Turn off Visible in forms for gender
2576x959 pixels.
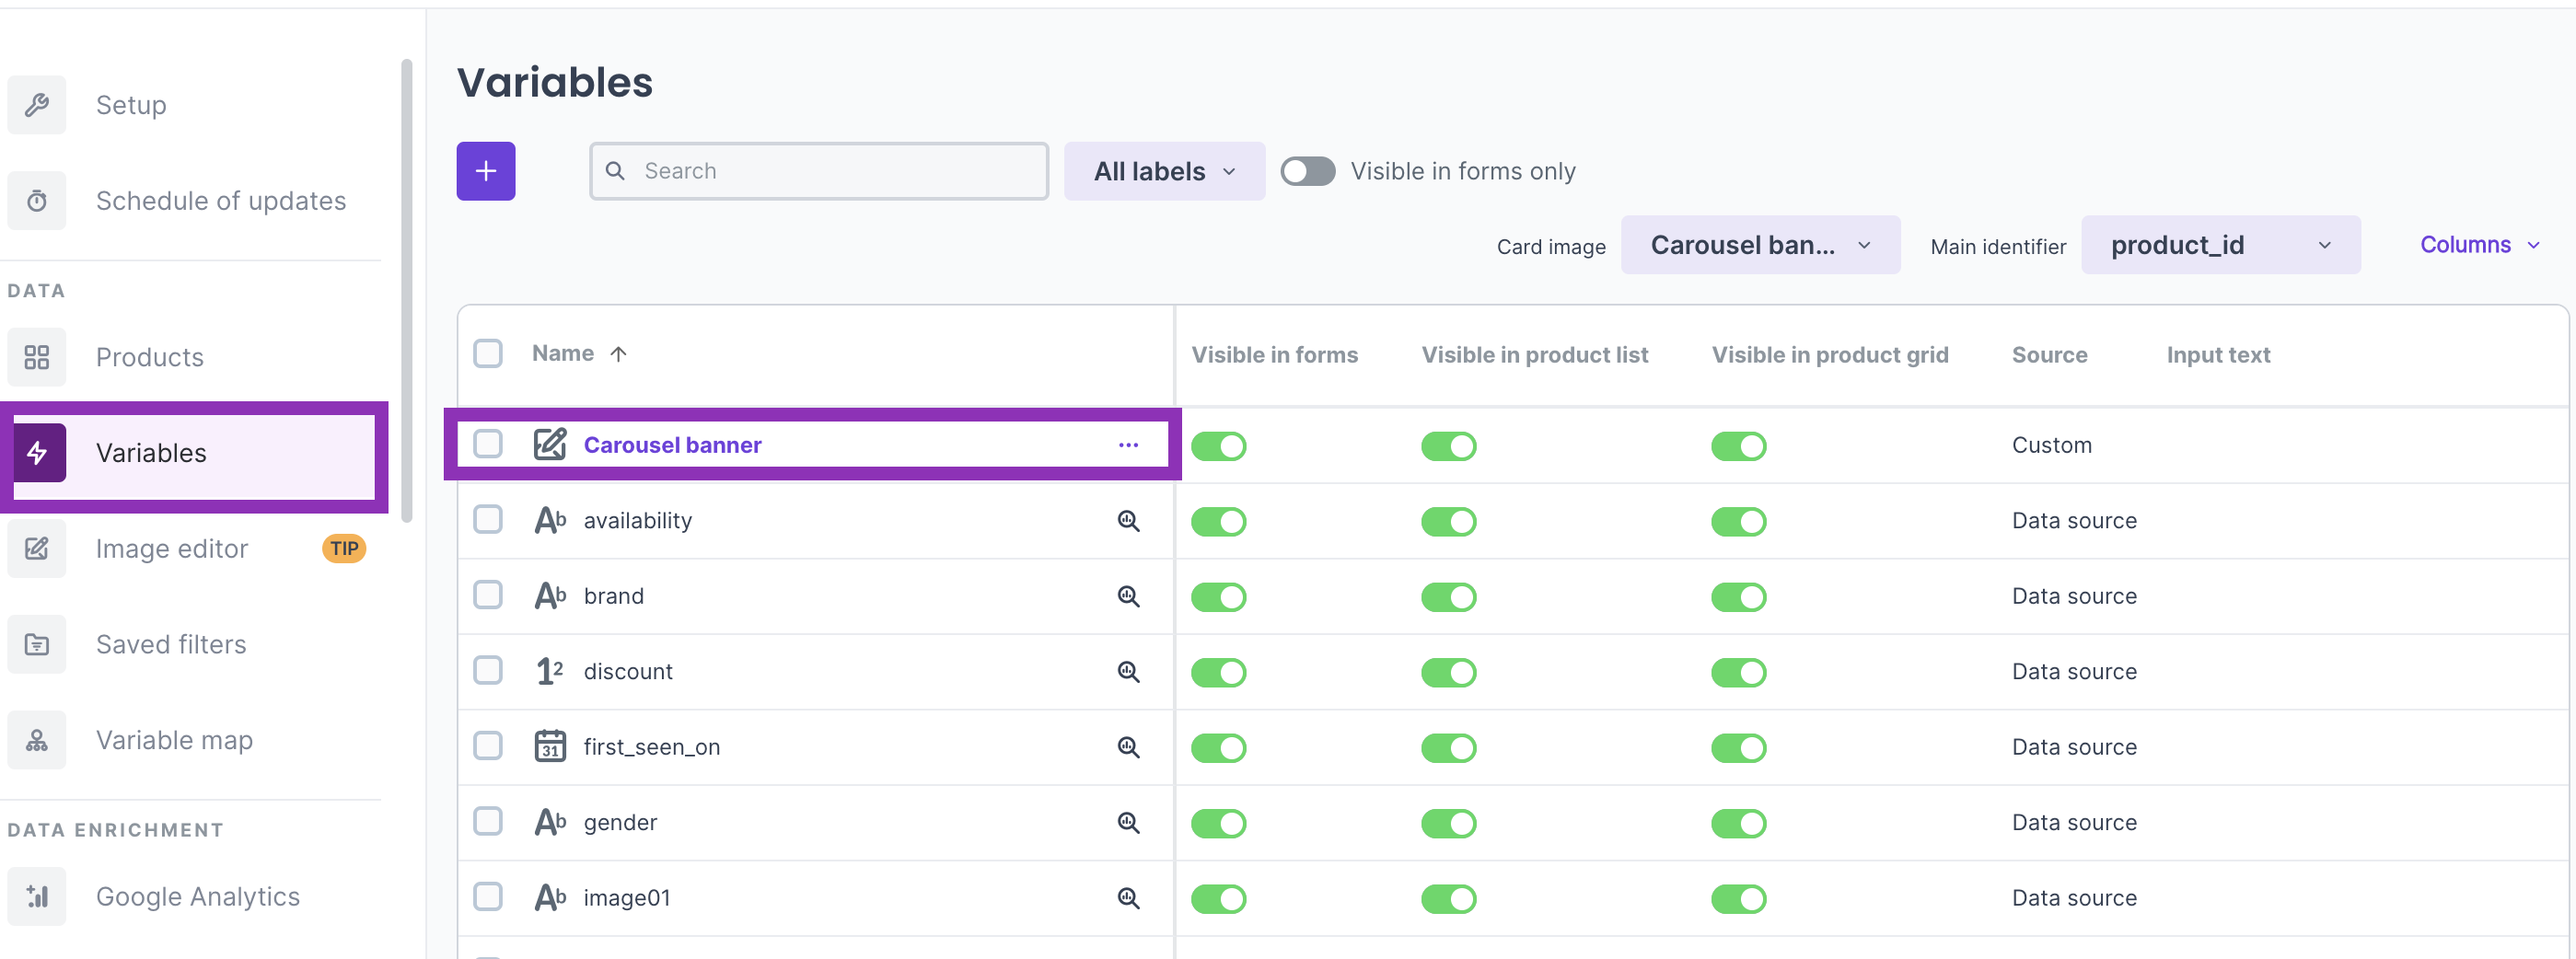pyautogui.click(x=1218, y=823)
